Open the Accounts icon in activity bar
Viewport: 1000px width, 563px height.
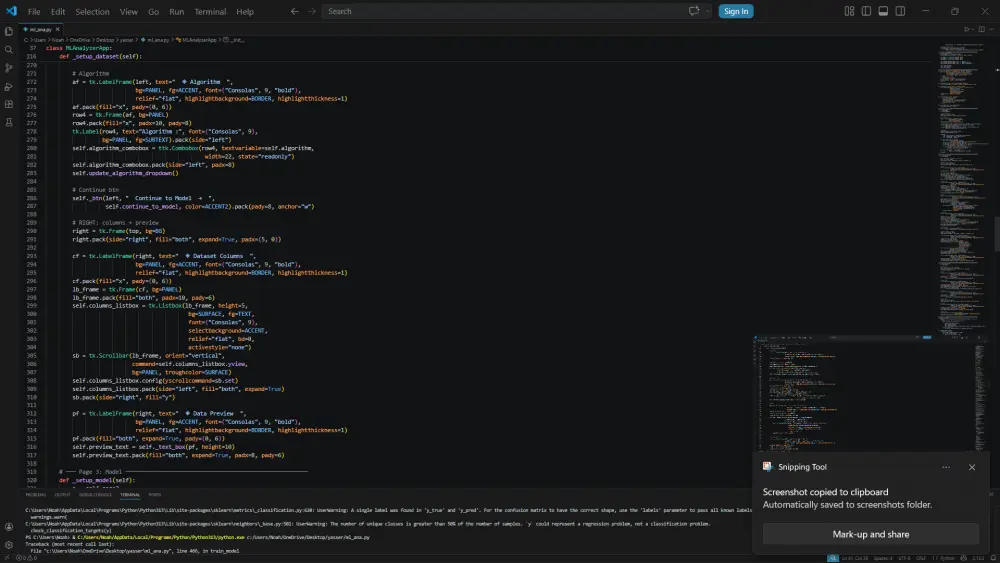tap(9, 527)
